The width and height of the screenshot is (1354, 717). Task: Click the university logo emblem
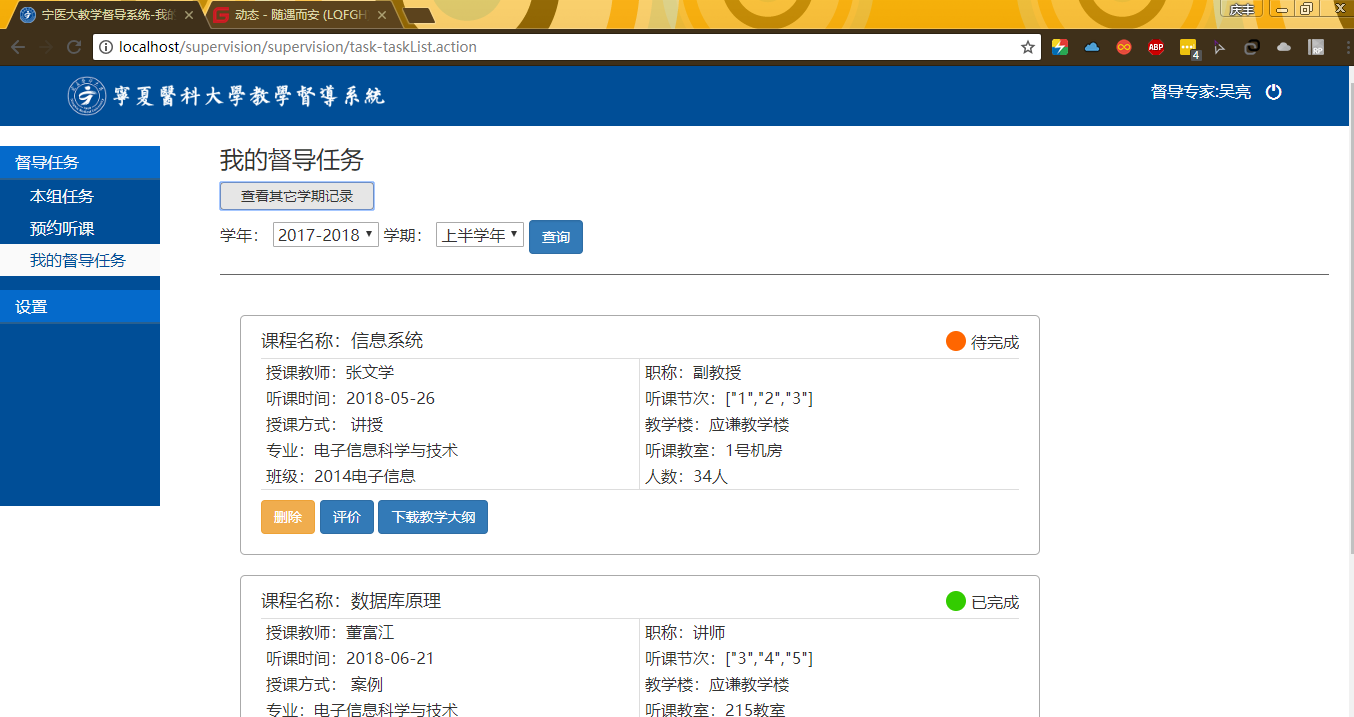coord(87,96)
